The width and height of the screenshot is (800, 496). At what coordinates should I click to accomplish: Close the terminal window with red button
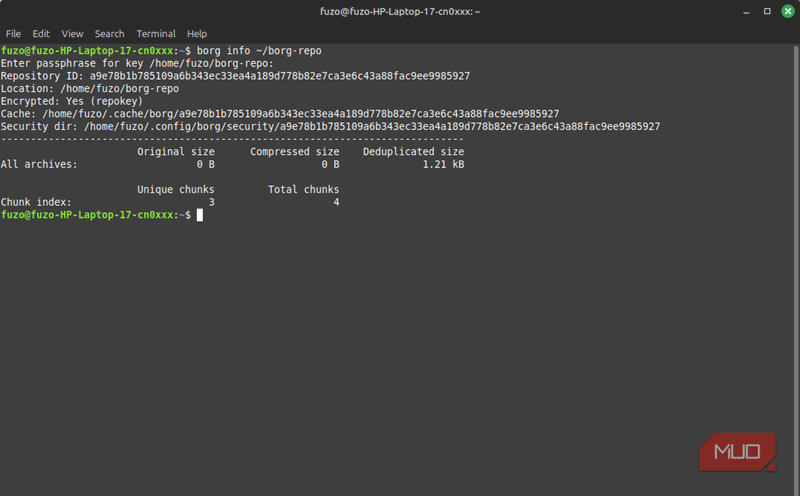[787, 11]
